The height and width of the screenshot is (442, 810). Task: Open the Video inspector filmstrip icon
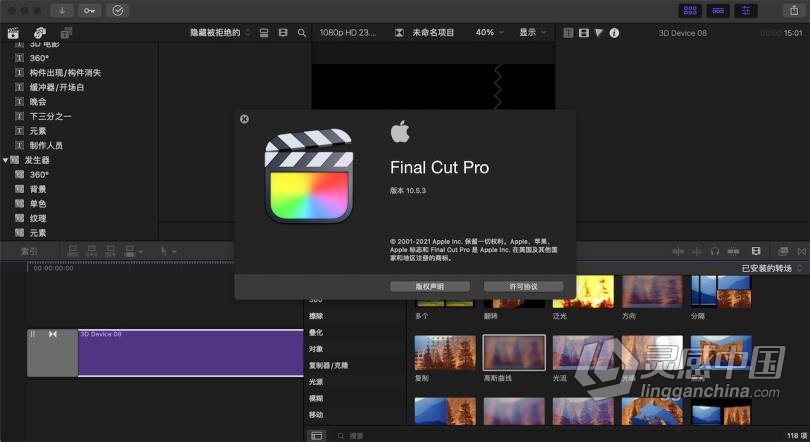pyautogui.click(x=584, y=33)
